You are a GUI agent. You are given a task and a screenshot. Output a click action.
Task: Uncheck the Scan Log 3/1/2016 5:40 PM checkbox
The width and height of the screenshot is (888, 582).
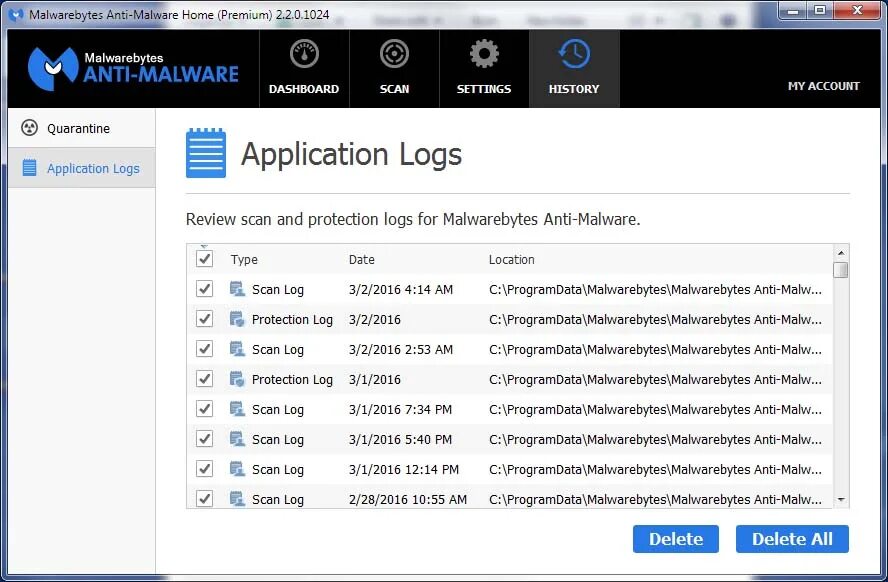[204, 439]
